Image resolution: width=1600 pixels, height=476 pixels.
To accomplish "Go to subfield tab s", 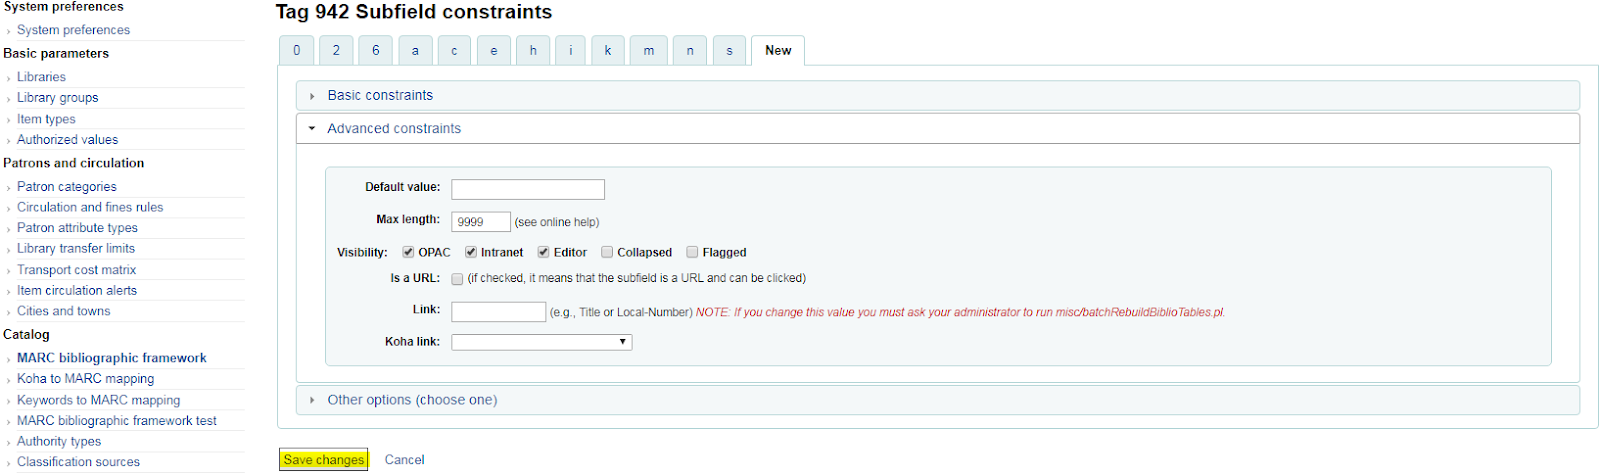I will [x=729, y=50].
